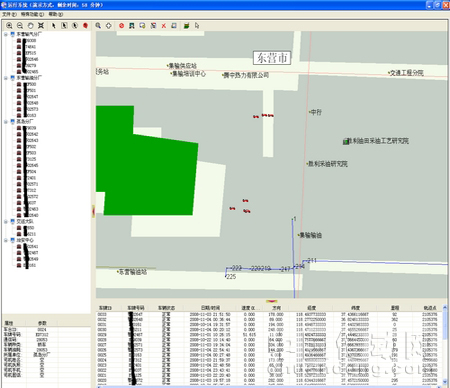This screenshot has width=450, height=388.
Task: Click the green layers map icon
Action: coord(187,26)
